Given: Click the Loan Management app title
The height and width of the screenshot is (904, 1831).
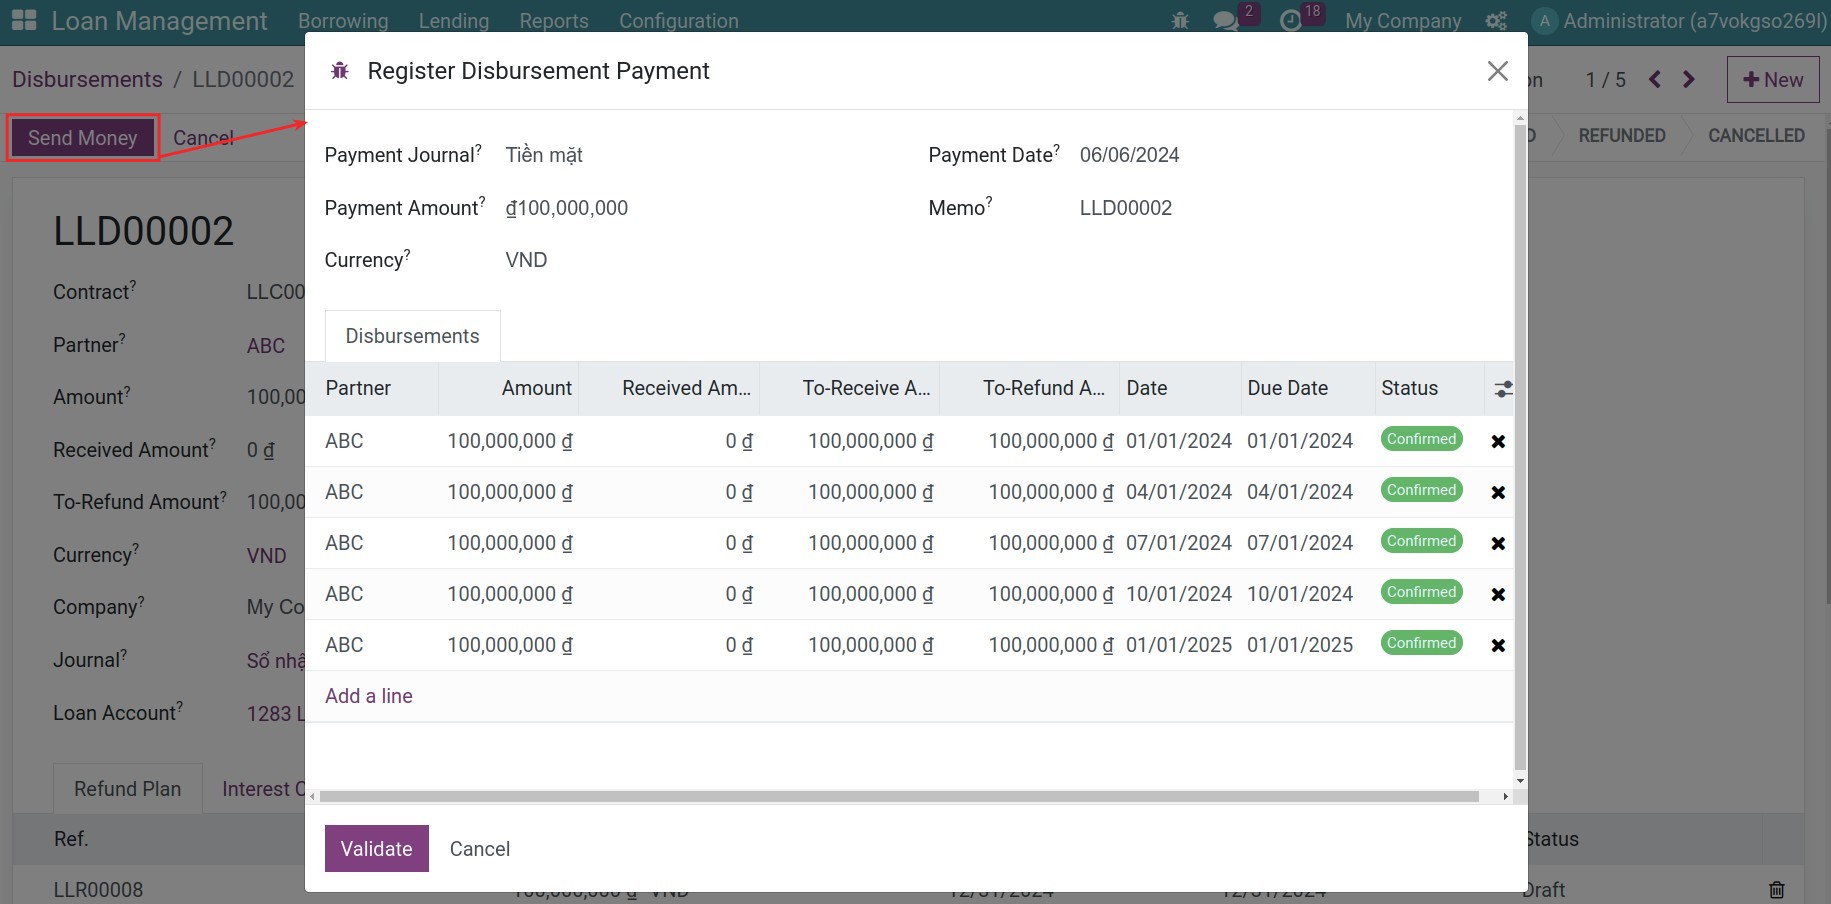Looking at the screenshot, I should 159,21.
